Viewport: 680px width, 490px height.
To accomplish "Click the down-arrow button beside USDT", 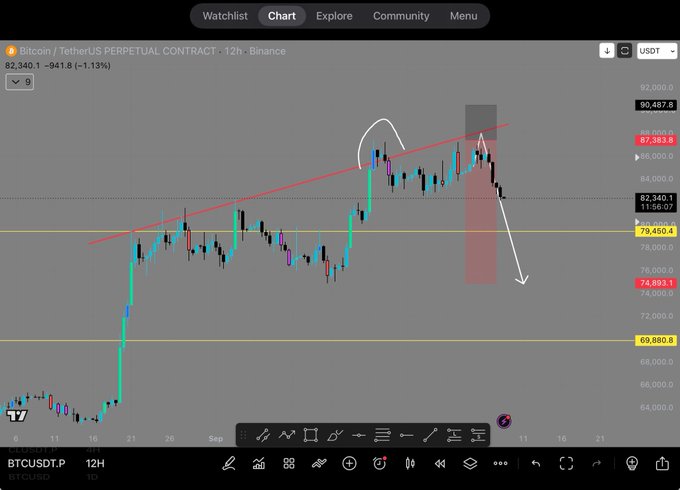I will pyautogui.click(x=607, y=51).
